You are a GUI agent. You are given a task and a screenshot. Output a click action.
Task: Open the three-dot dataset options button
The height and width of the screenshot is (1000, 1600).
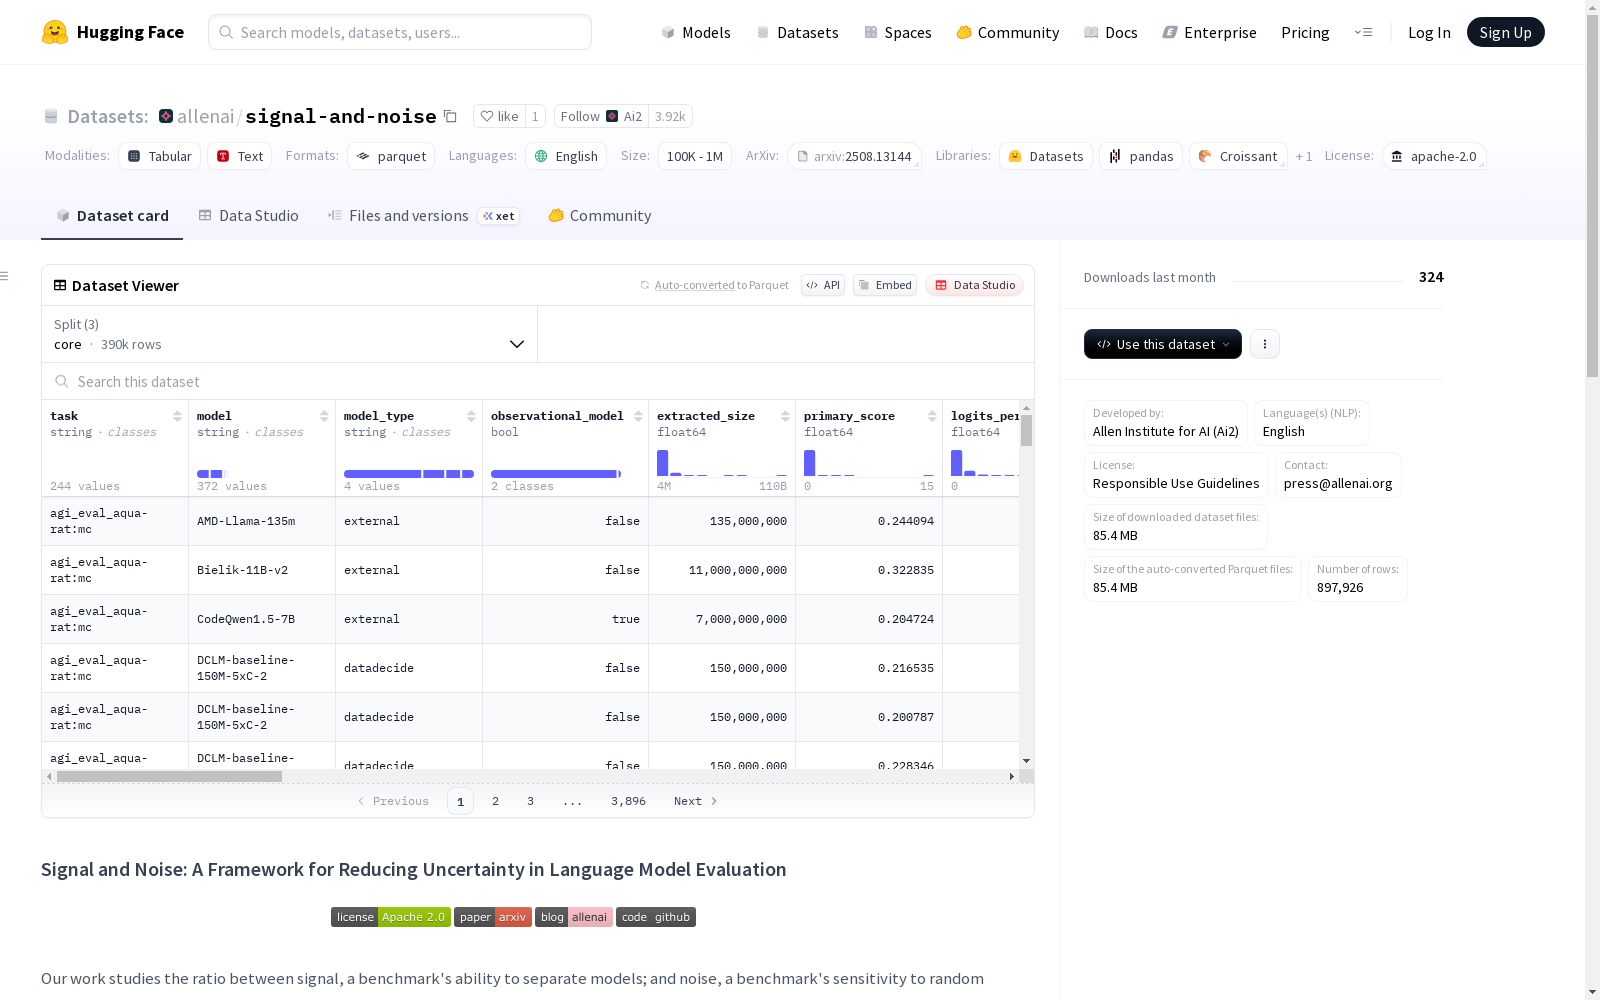[1265, 344]
